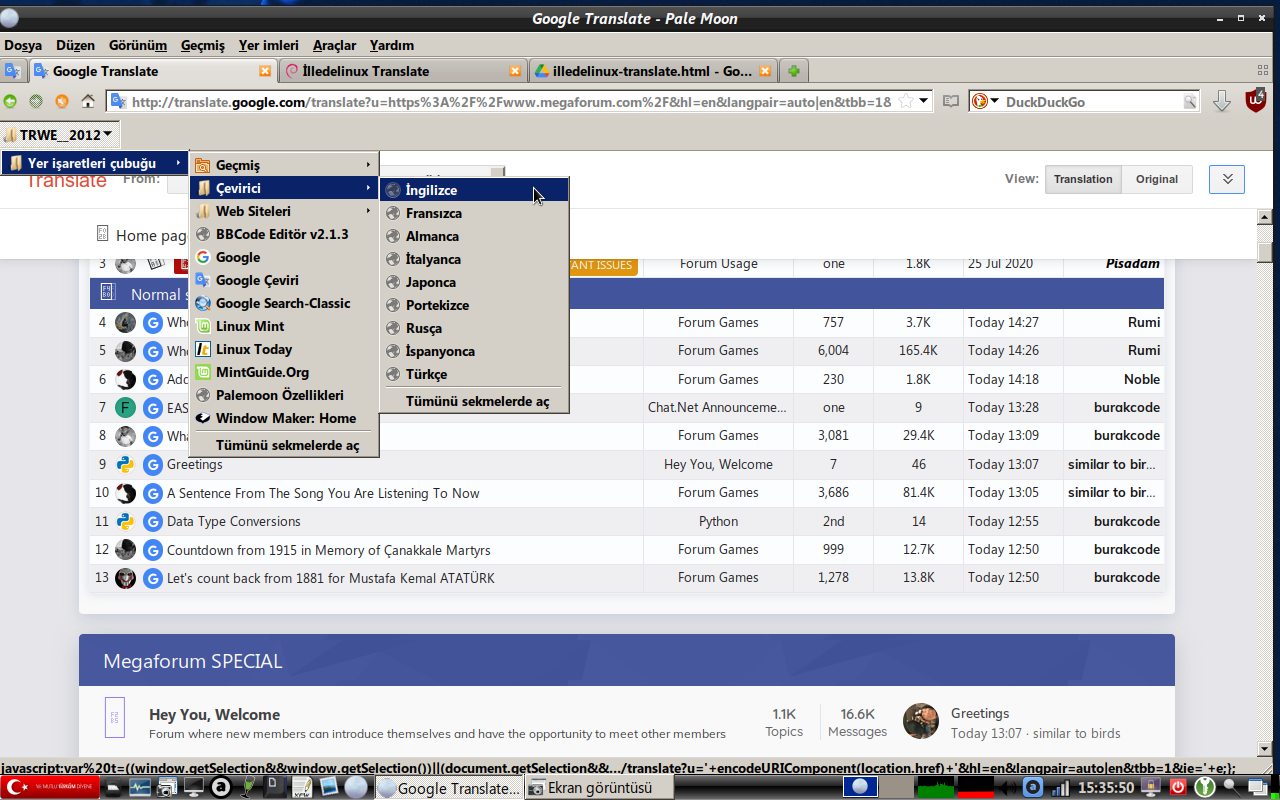Open the address bar history dropdown arrow

click(x=924, y=101)
